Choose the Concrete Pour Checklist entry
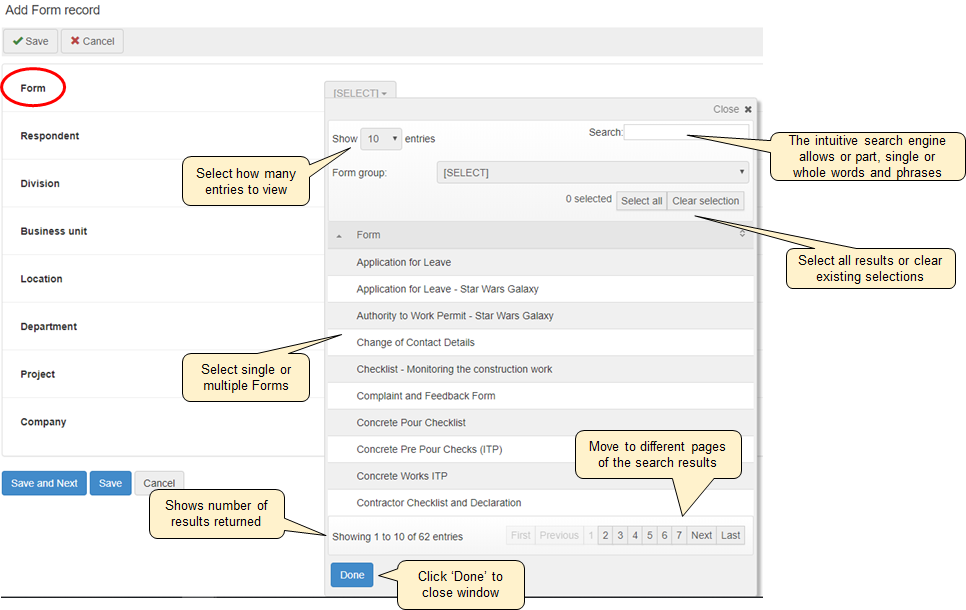The width and height of the screenshot is (966, 610). (x=411, y=423)
